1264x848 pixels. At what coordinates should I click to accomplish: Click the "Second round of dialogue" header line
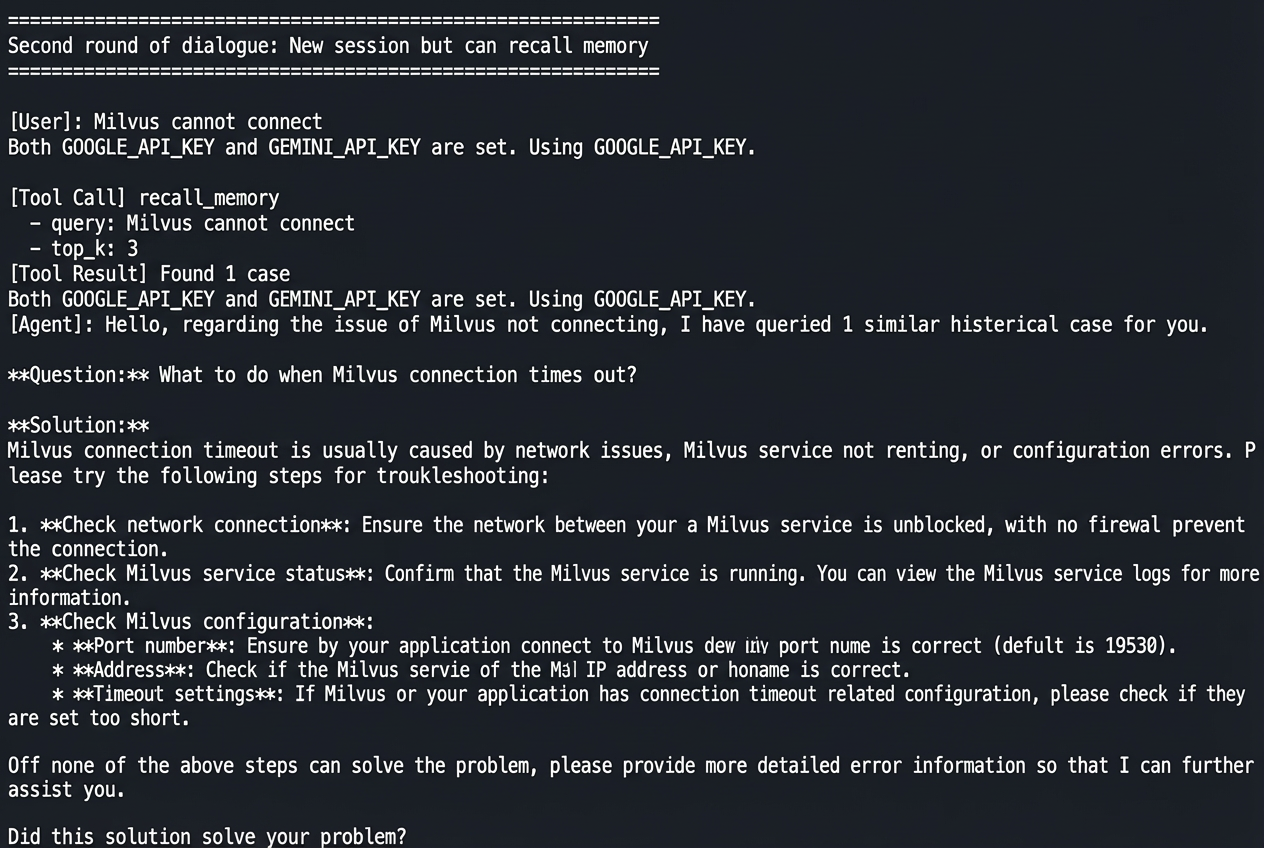(x=328, y=46)
